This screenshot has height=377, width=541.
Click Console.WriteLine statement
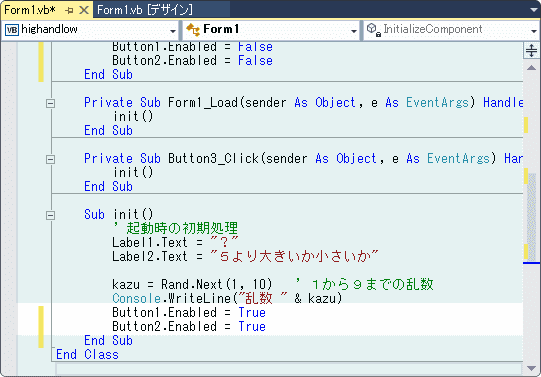coord(227,298)
